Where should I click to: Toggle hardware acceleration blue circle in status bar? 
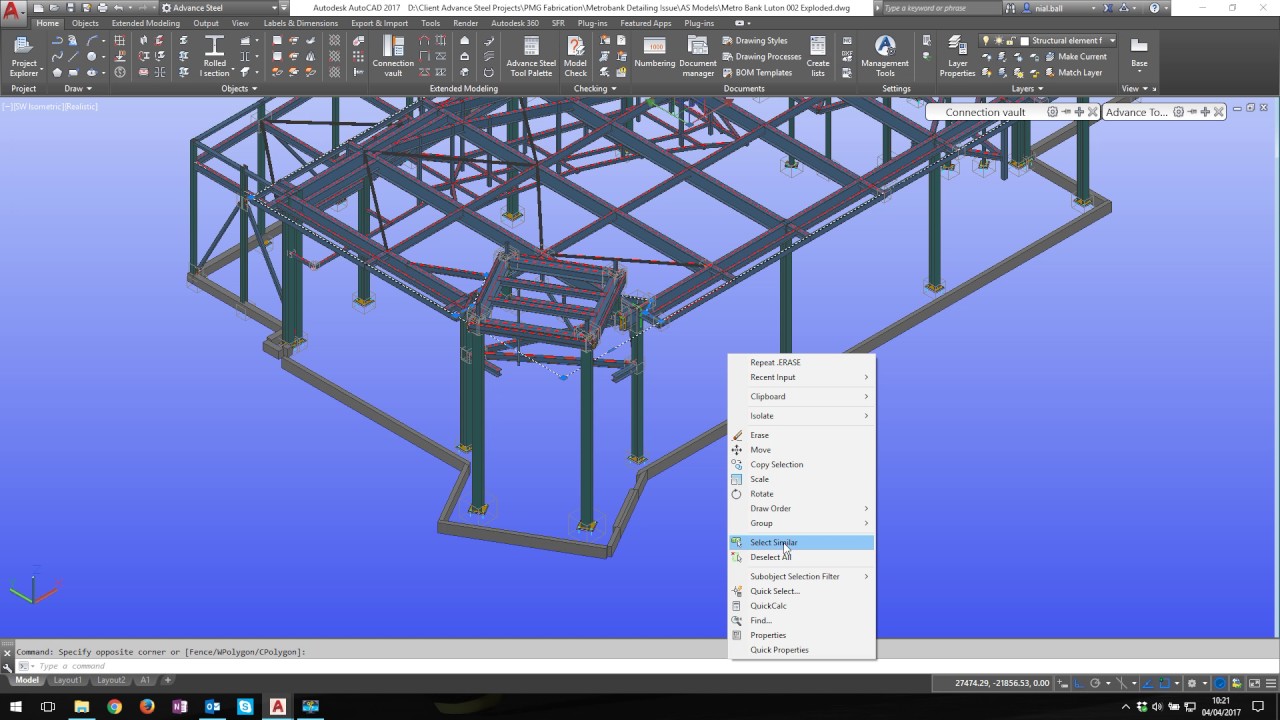point(1222,683)
